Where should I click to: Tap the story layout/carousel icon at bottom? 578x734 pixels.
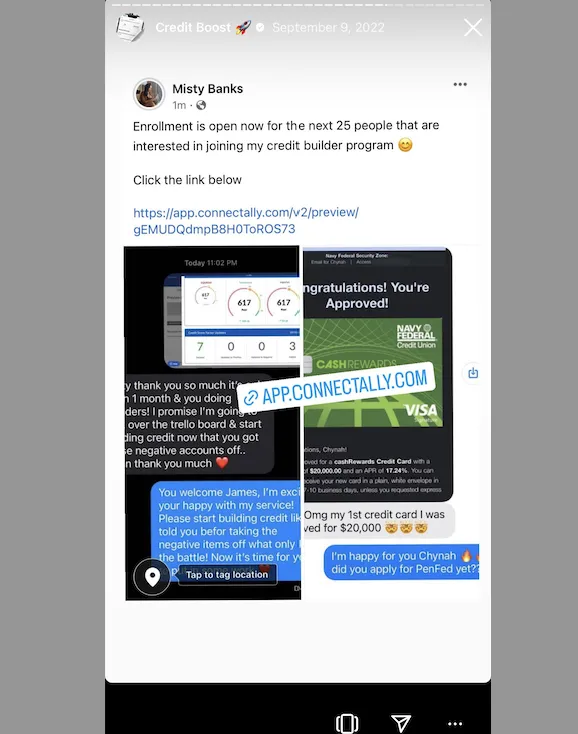tap(347, 723)
